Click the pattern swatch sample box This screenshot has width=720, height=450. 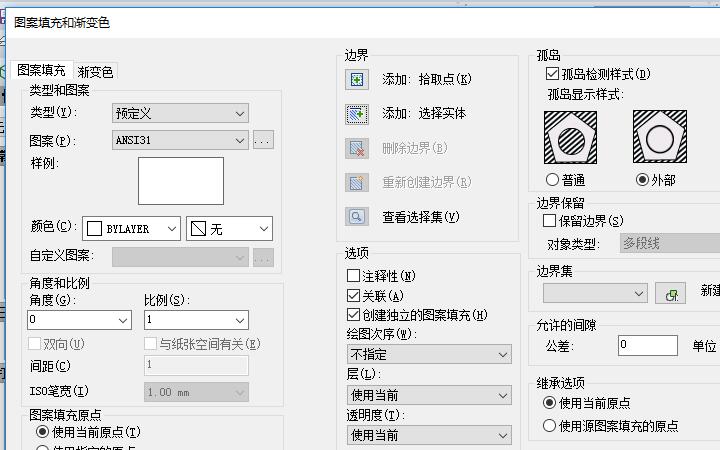tap(181, 181)
